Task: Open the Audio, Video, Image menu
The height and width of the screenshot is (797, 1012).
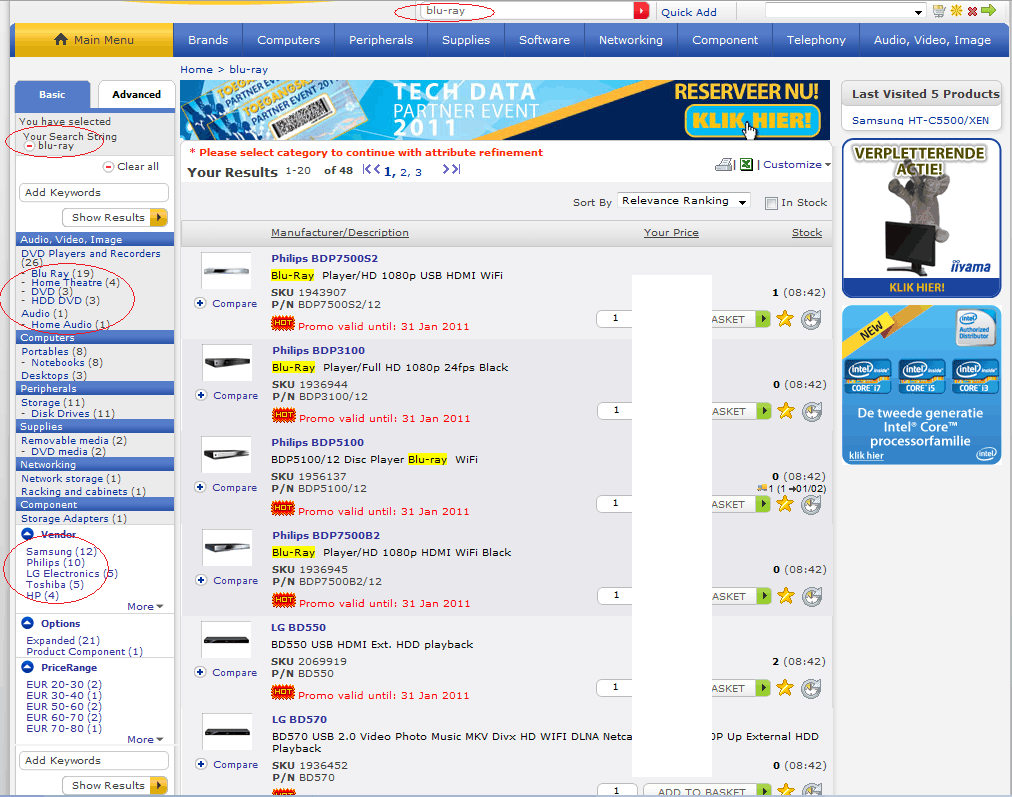Action: 932,40
